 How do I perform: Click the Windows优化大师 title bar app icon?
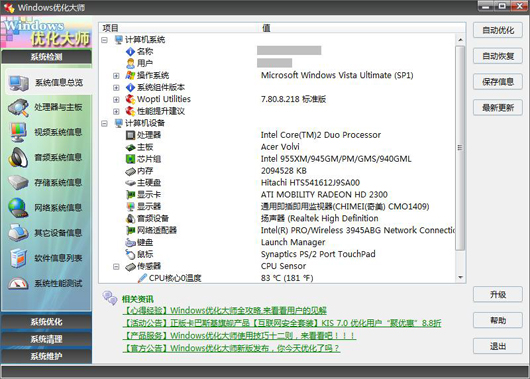tap(9, 7)
